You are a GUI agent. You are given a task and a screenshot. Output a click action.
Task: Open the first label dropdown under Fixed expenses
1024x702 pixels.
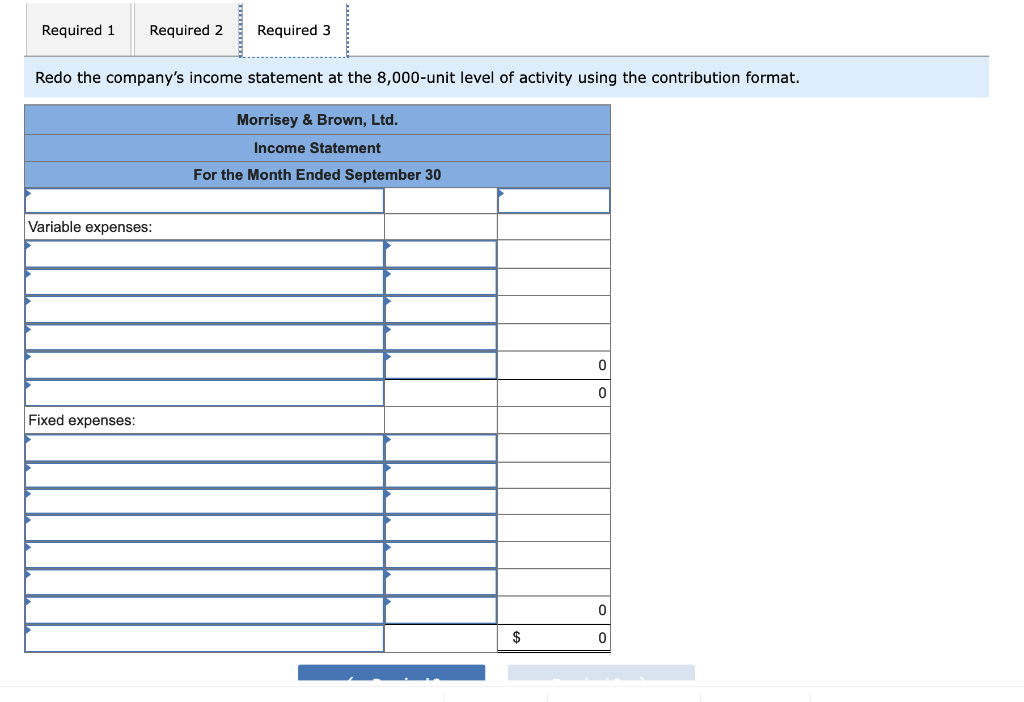click(204, 448)
